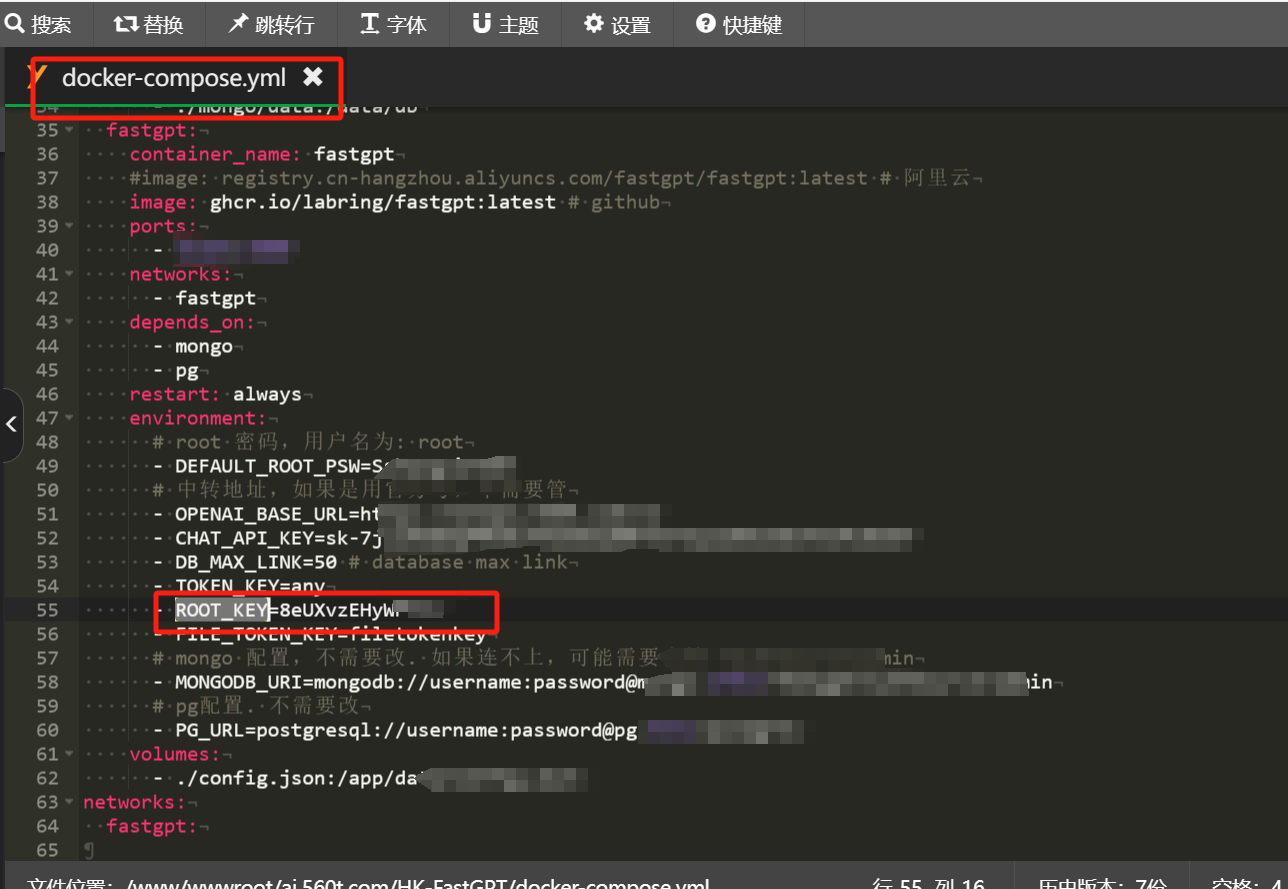This screenshot has width=1288, height=889.
Task: Open the 替换 replace tool
Action: (x=148, y=24)
